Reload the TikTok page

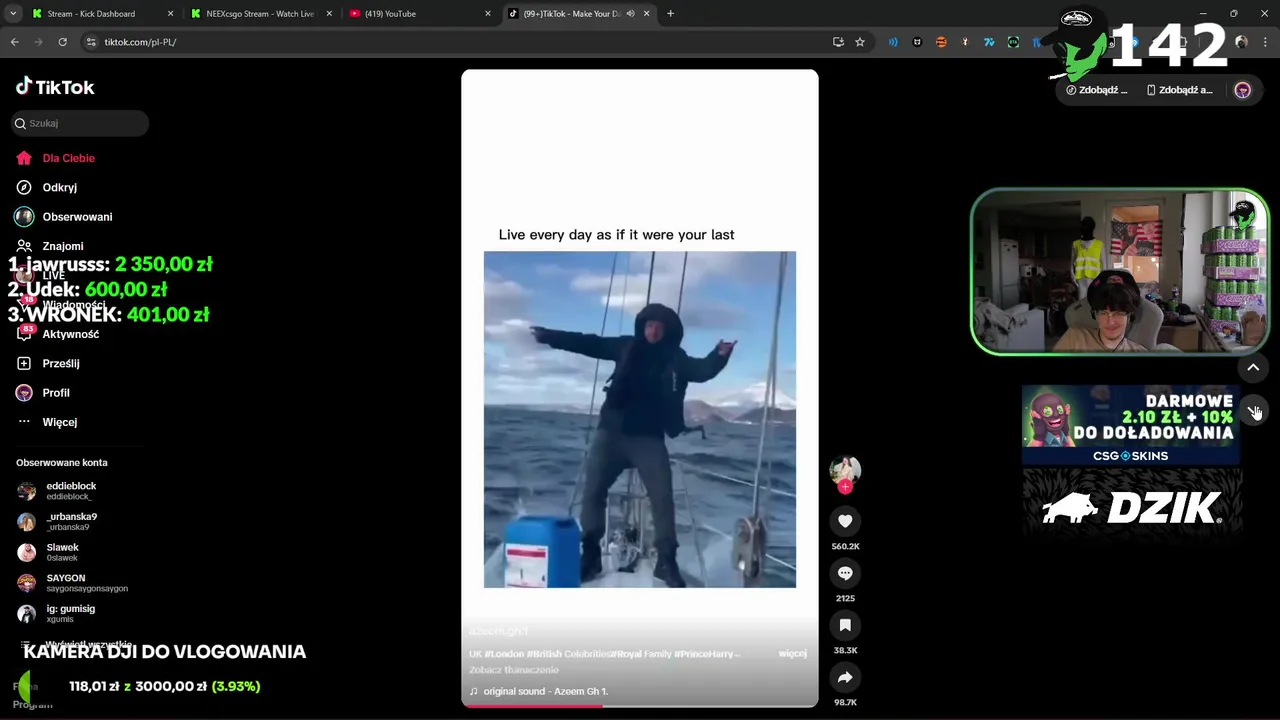[x=62, y=42]
